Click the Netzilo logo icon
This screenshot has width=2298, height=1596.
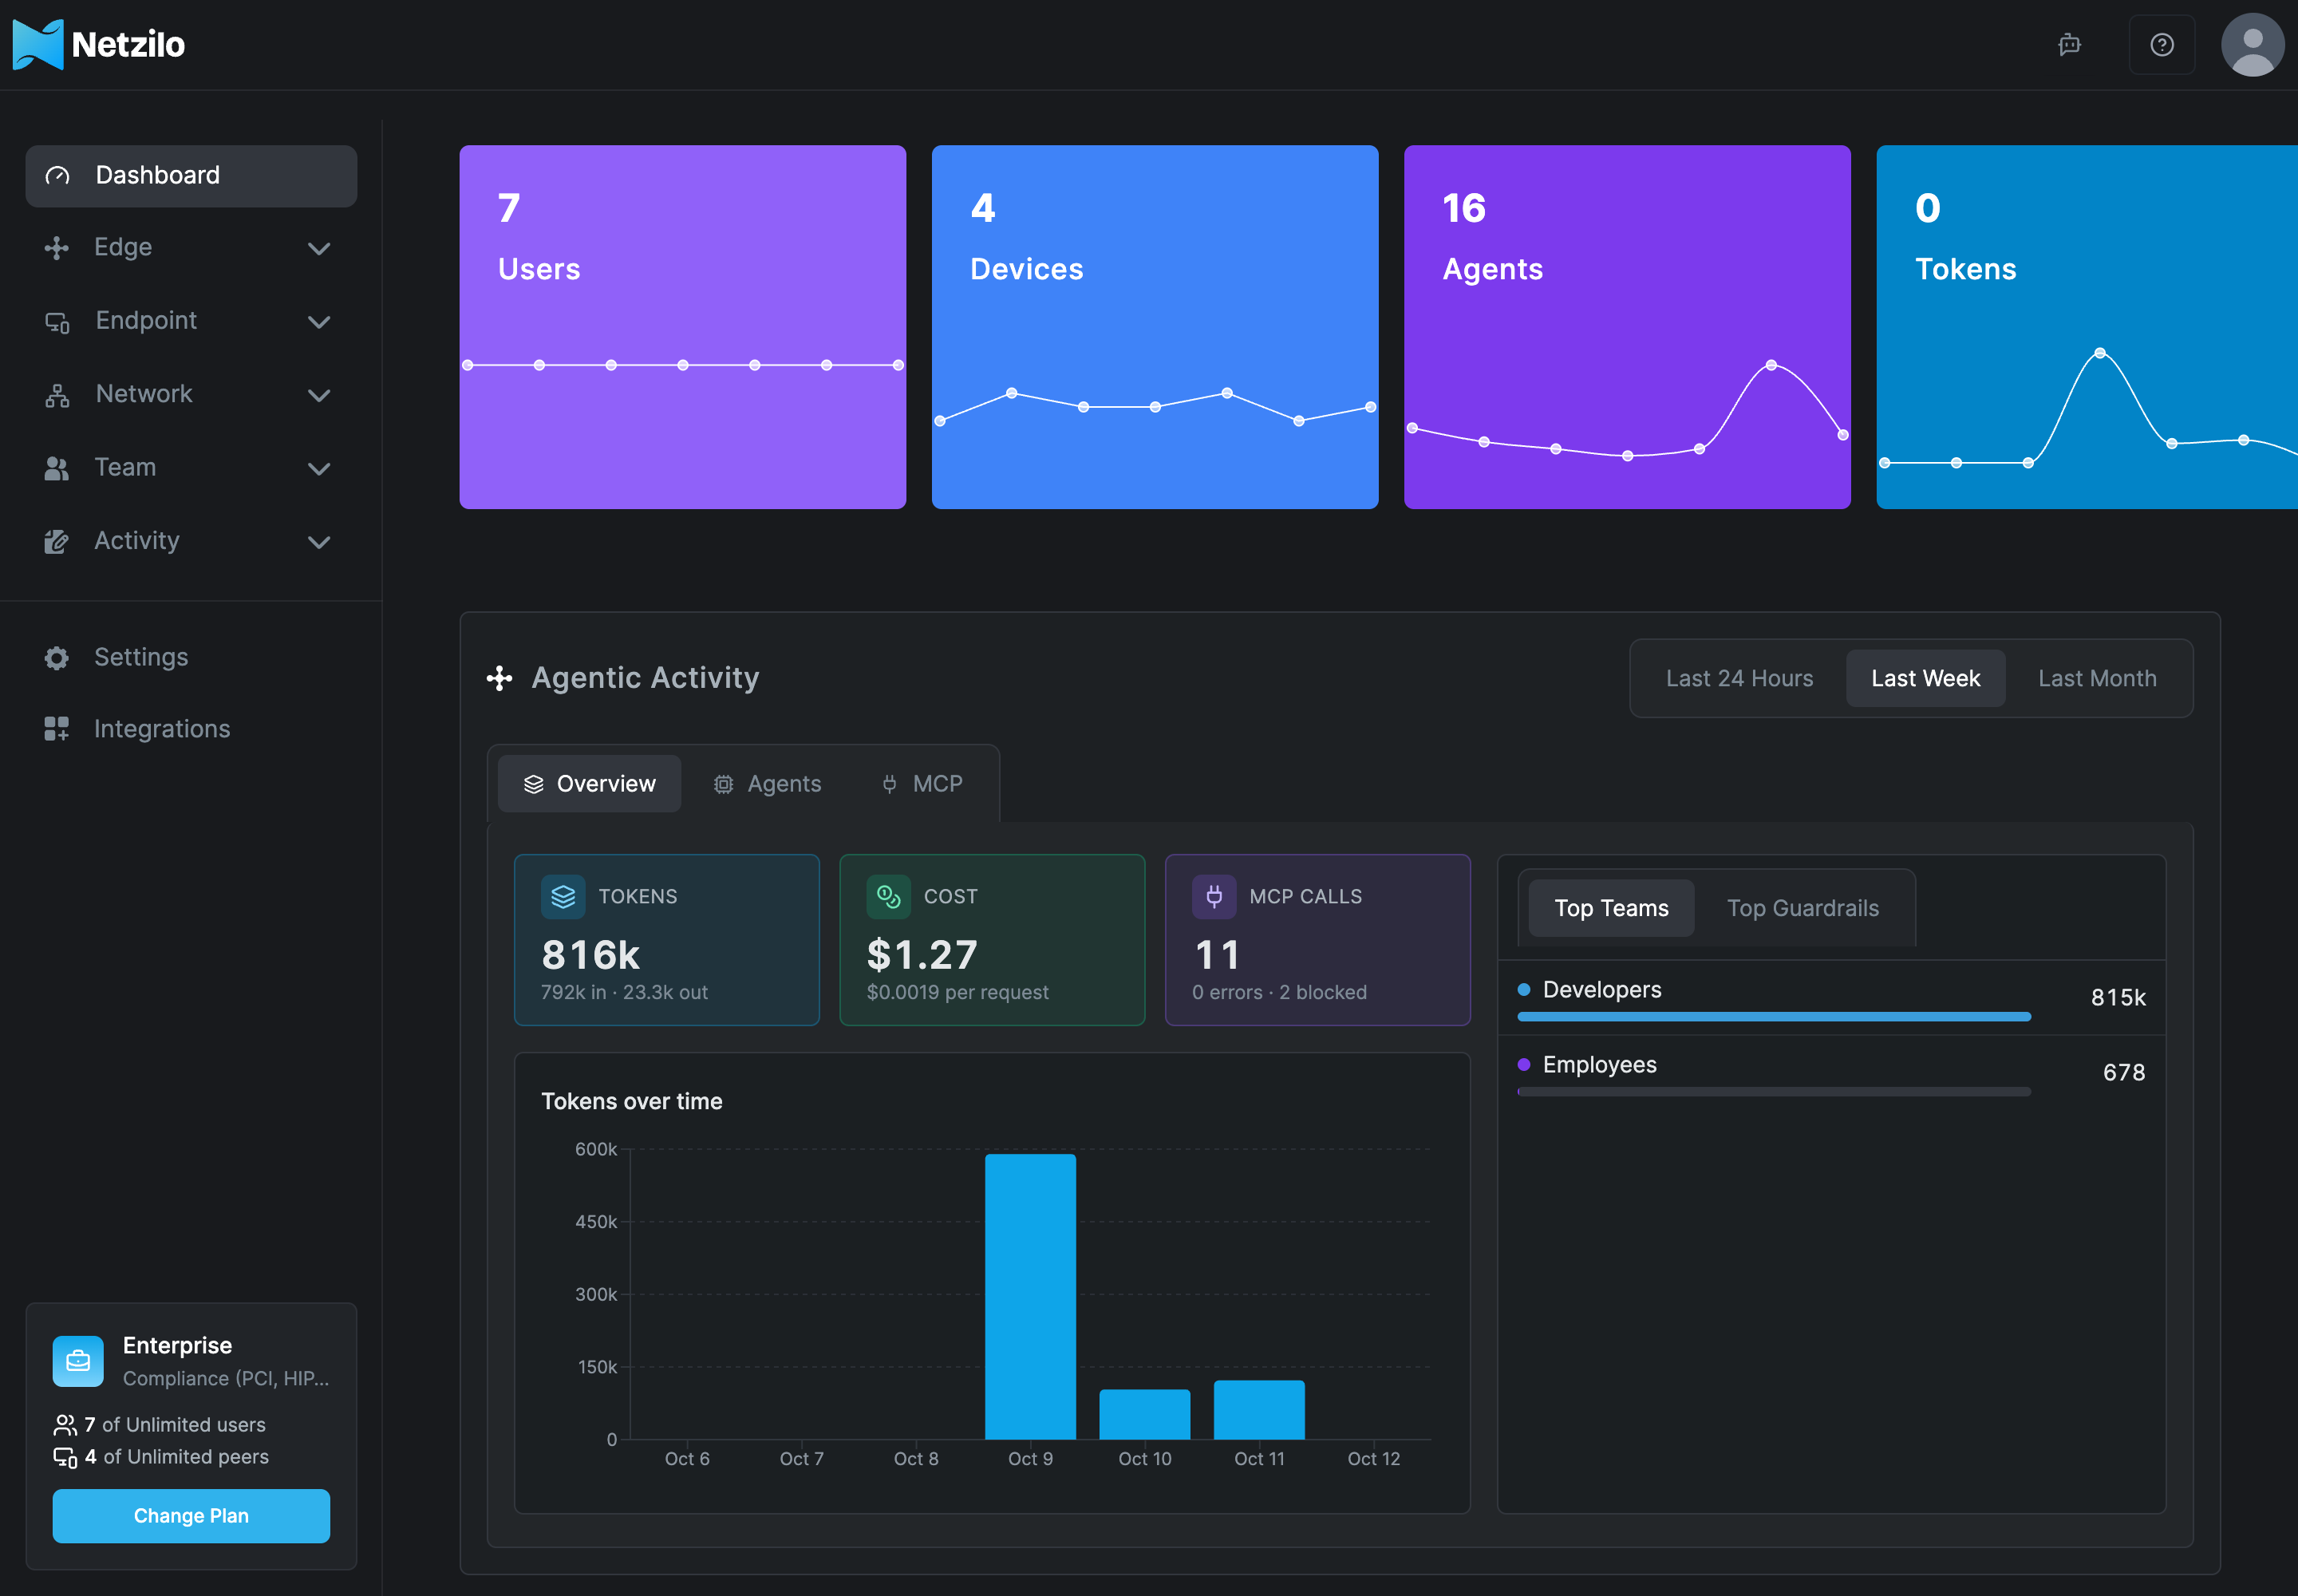click(x=38, y=45)
